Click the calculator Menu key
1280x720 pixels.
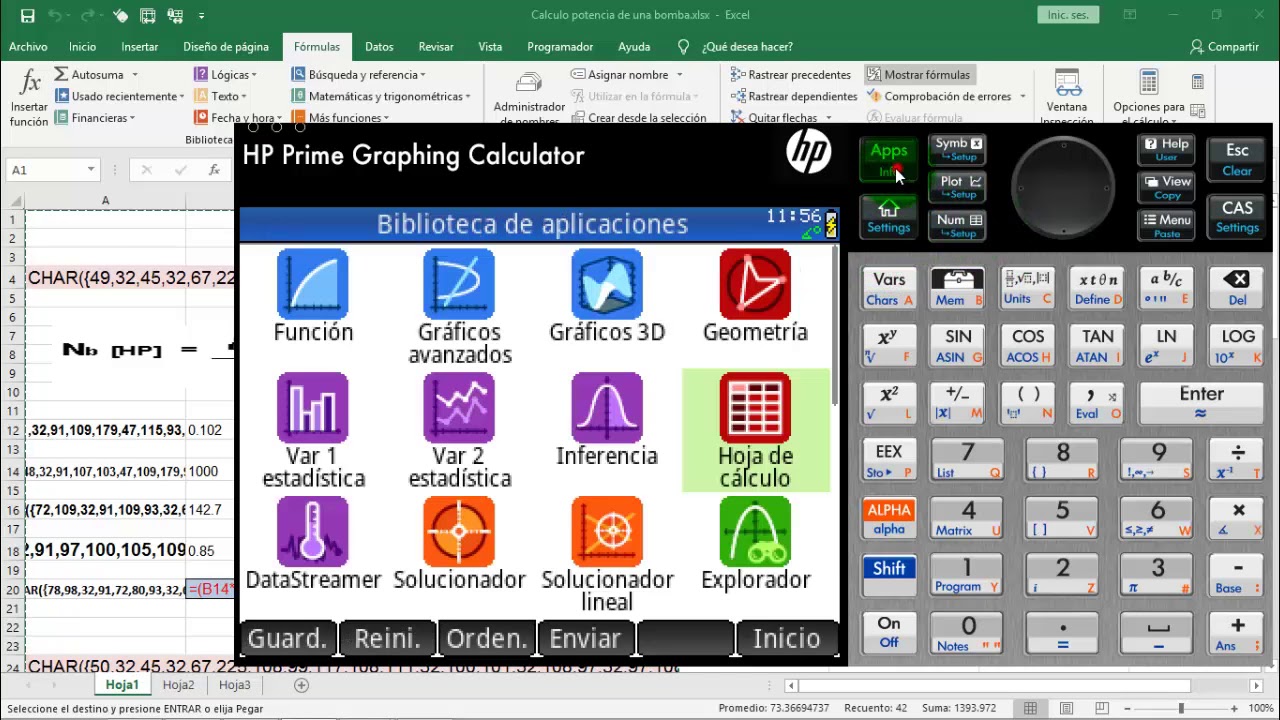point(1166,225)
